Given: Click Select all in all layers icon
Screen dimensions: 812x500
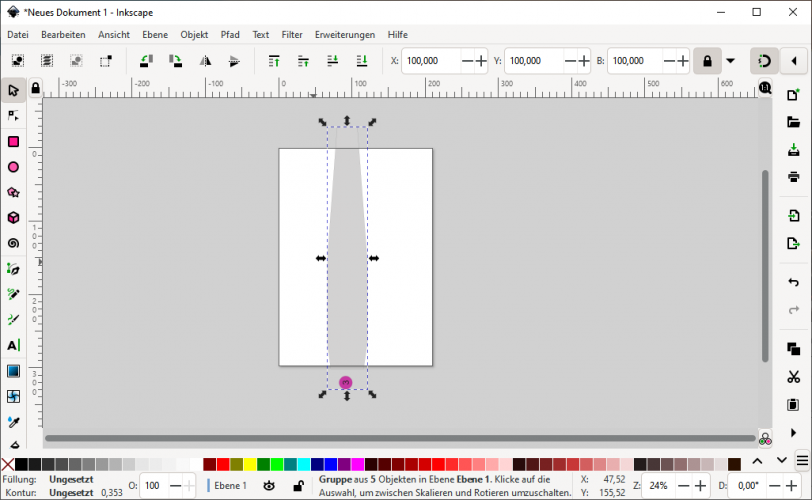Looking at the screenshot, I should pos(47,61).
